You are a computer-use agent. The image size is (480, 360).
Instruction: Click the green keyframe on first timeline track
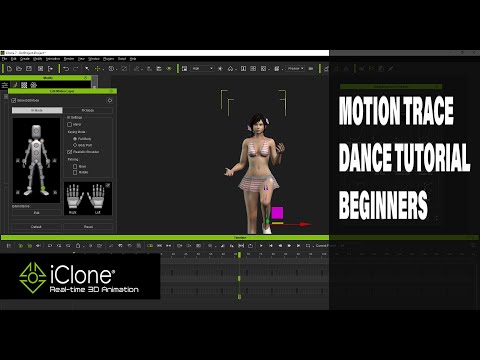coord(239,278)
